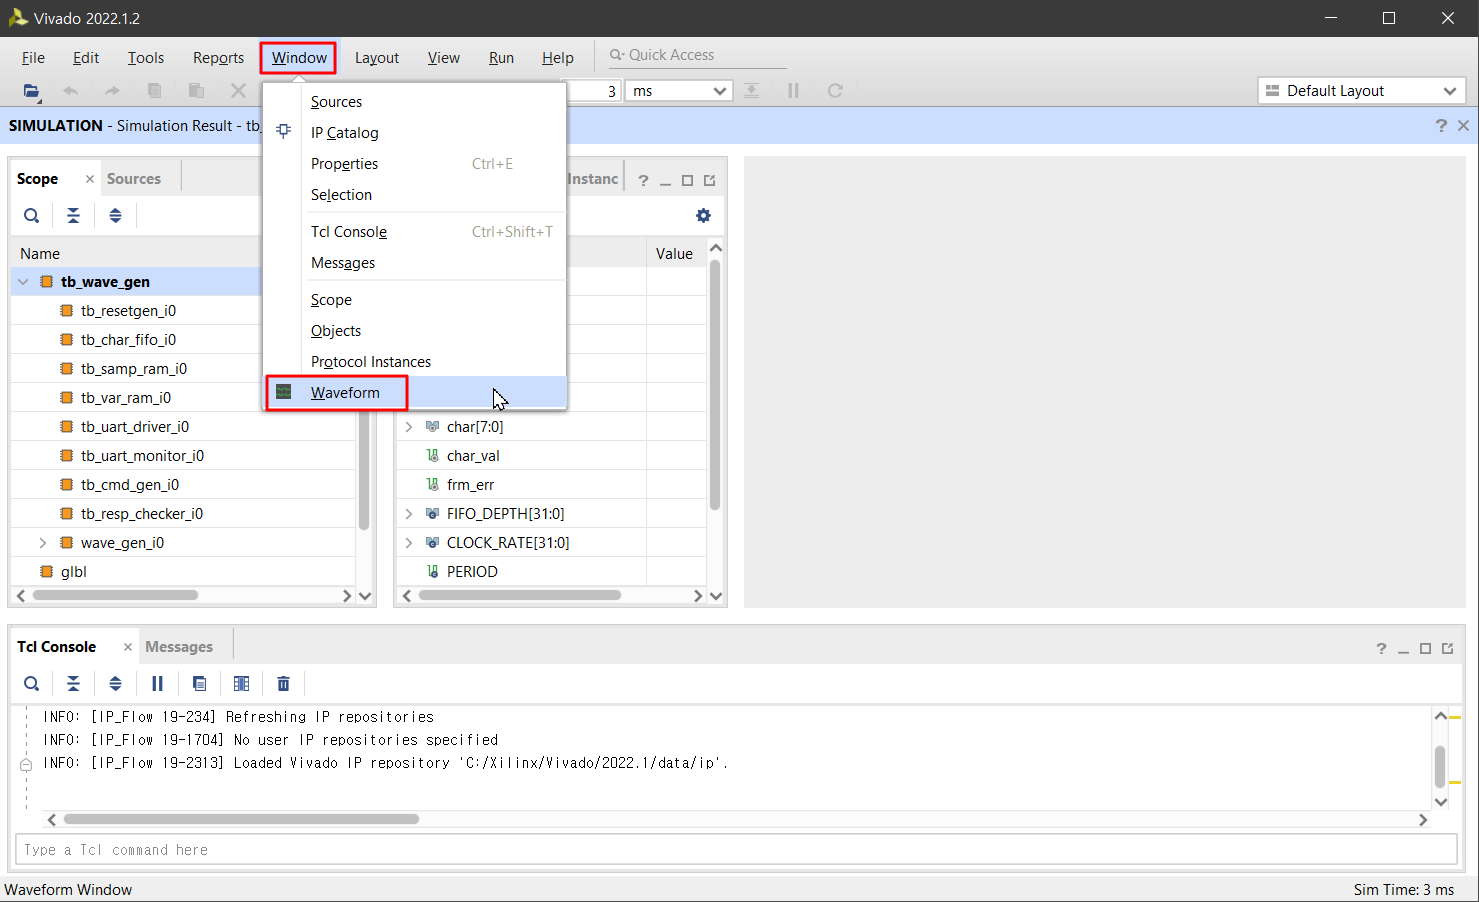Close the Simulation view with X

click(1463, 125)
